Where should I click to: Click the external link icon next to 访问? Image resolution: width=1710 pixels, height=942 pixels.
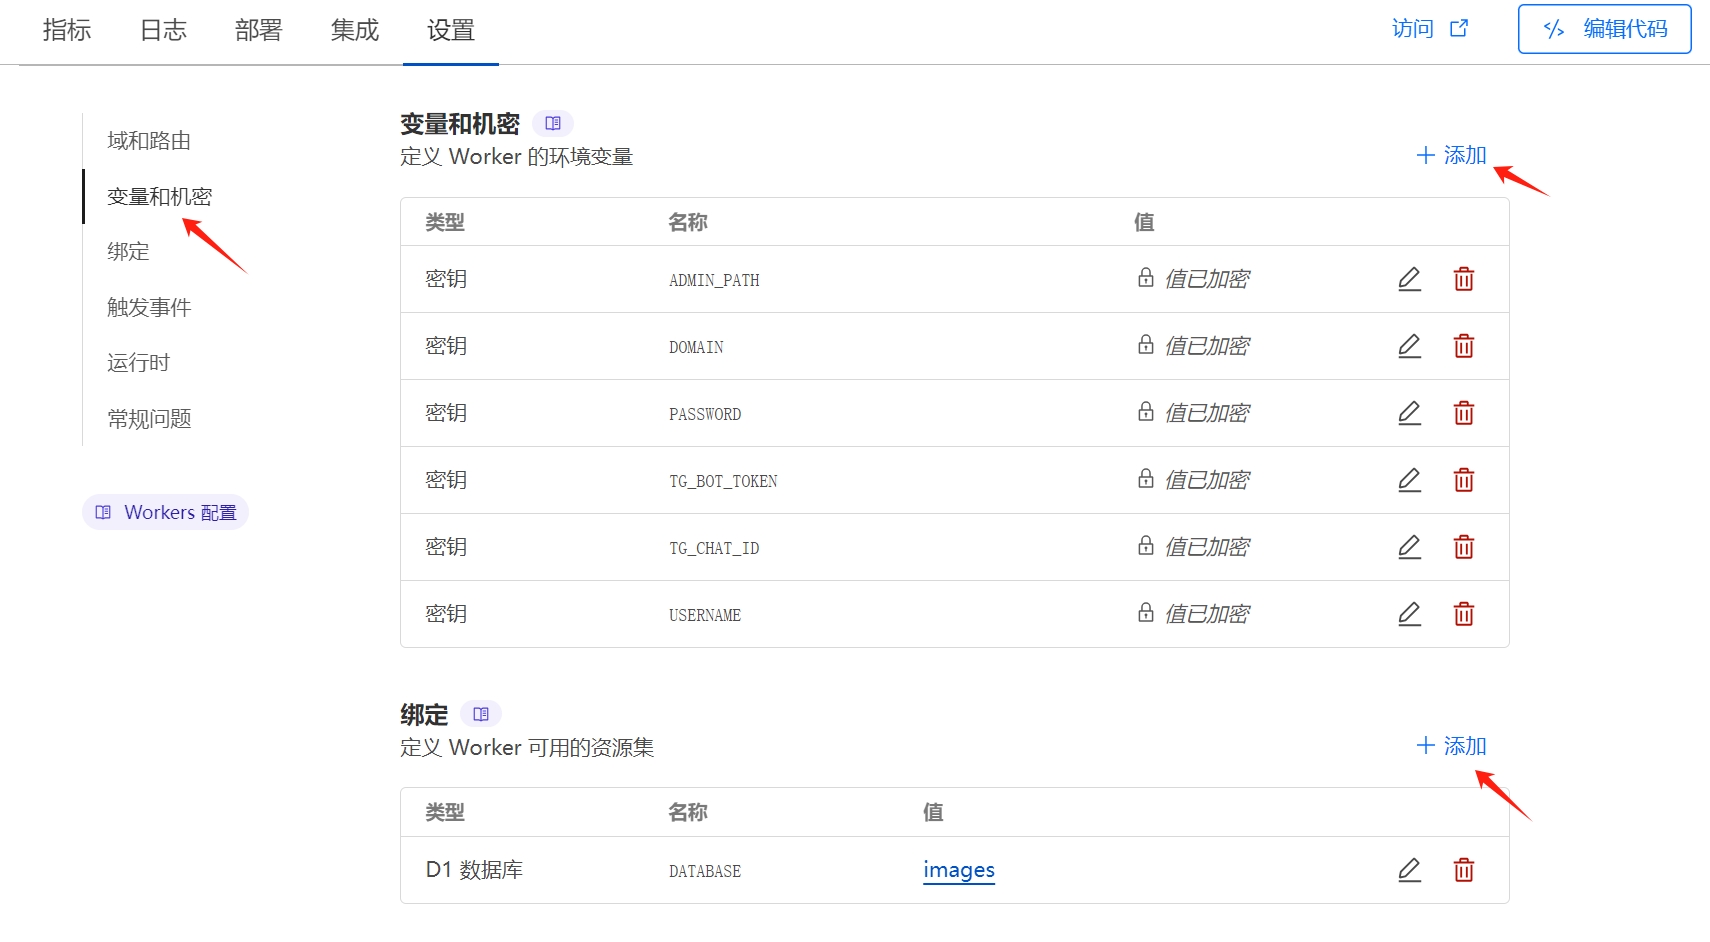[x=1459, y=28]
